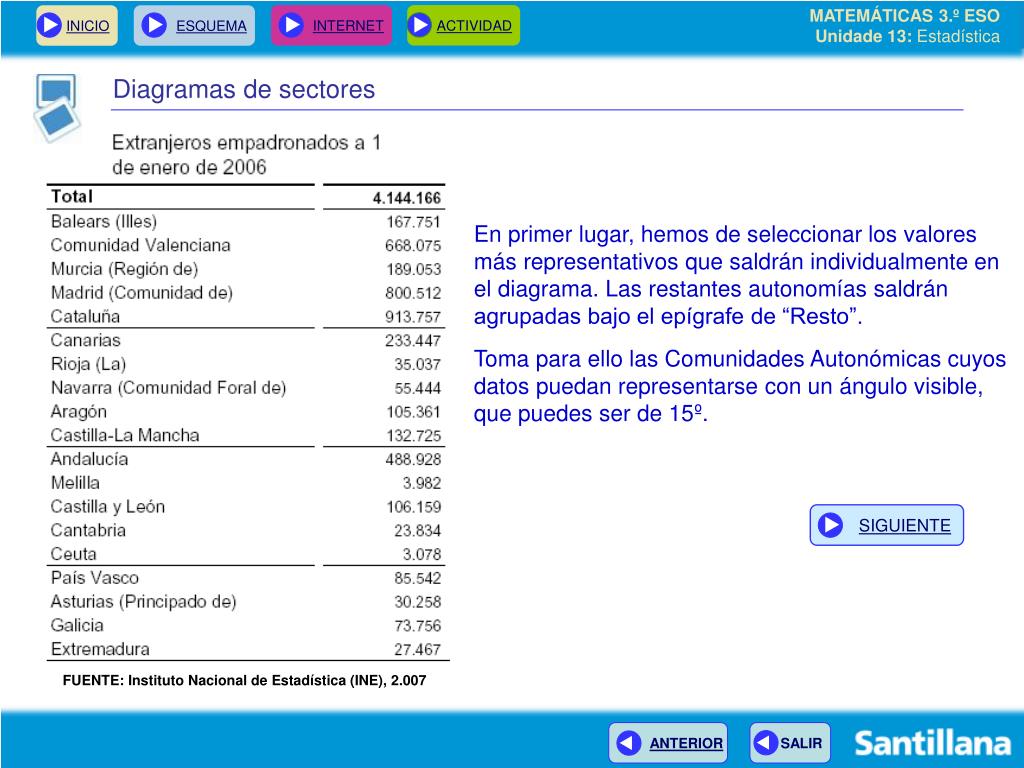The image size is (1024, 768).
Task: Select the 'Galicia' row label
Action: (77, 626)
